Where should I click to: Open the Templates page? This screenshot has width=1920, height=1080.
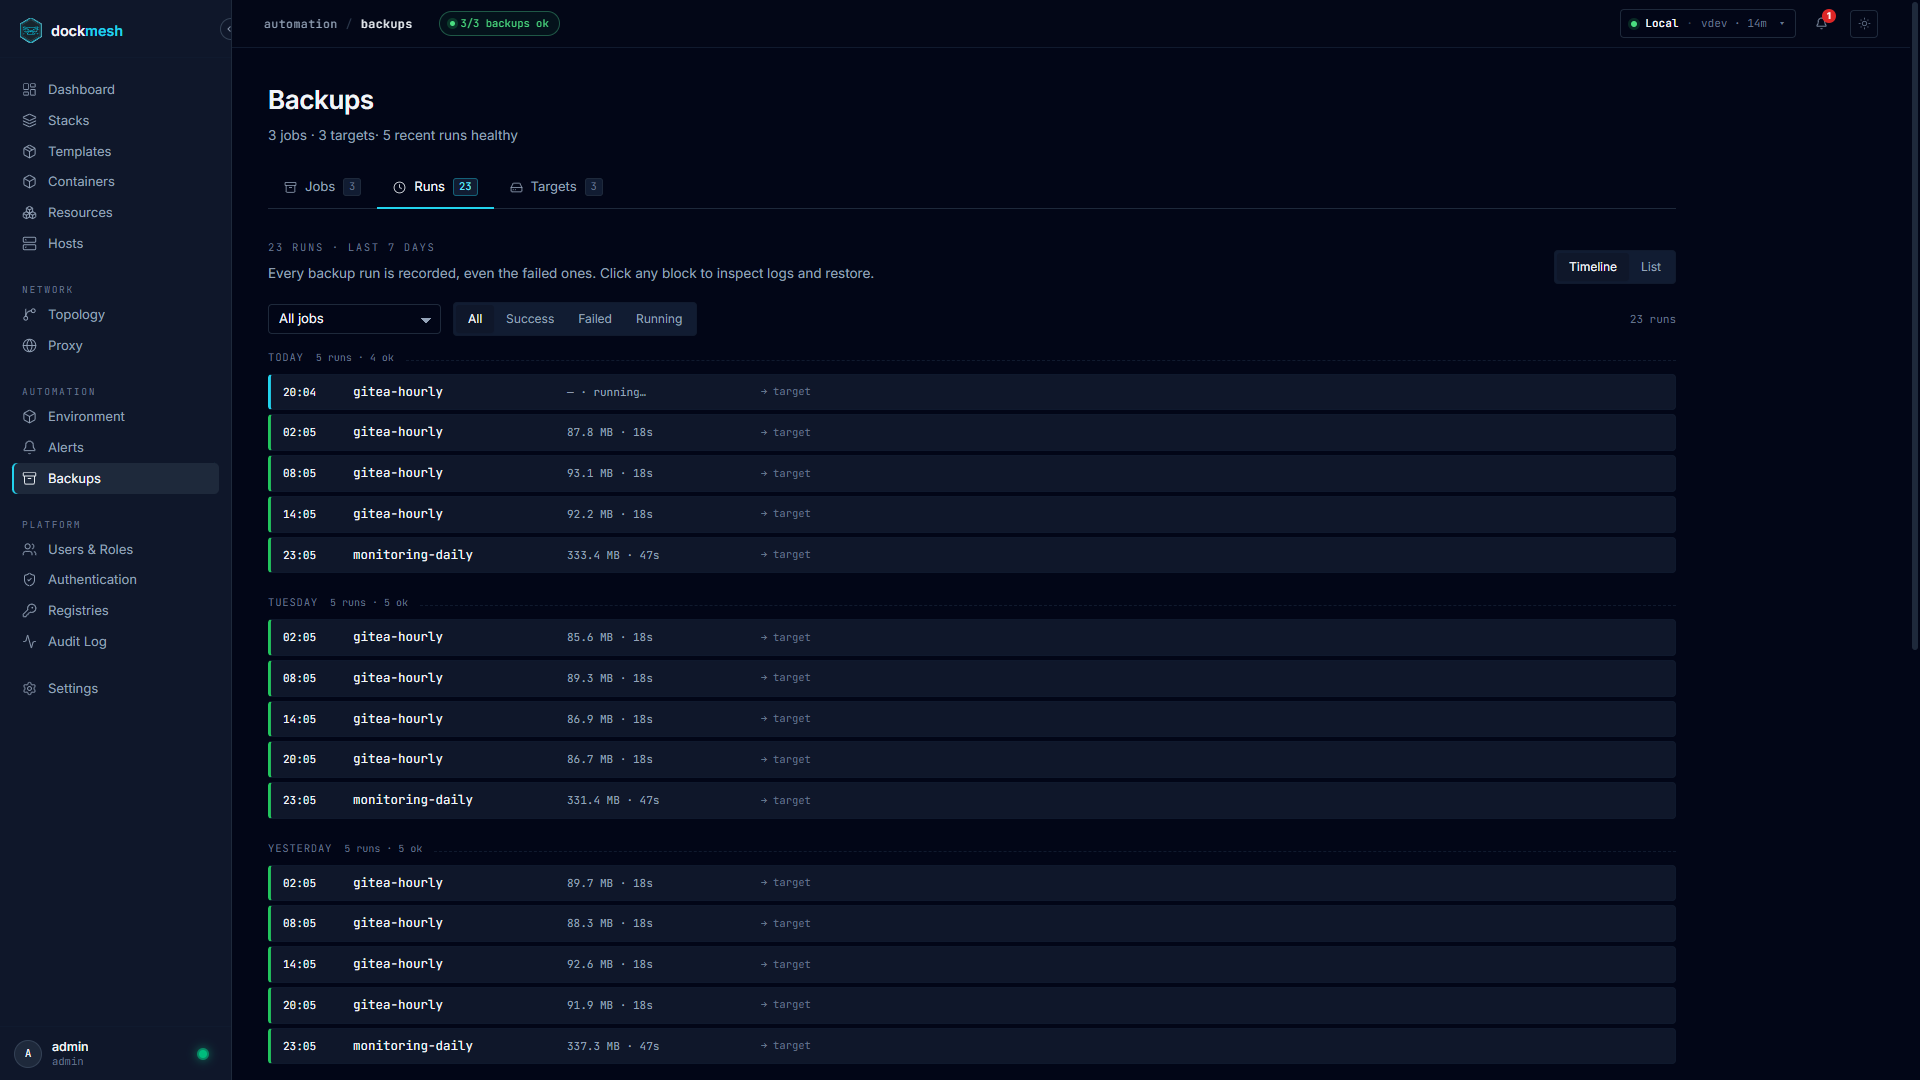[x=115, y=152]
